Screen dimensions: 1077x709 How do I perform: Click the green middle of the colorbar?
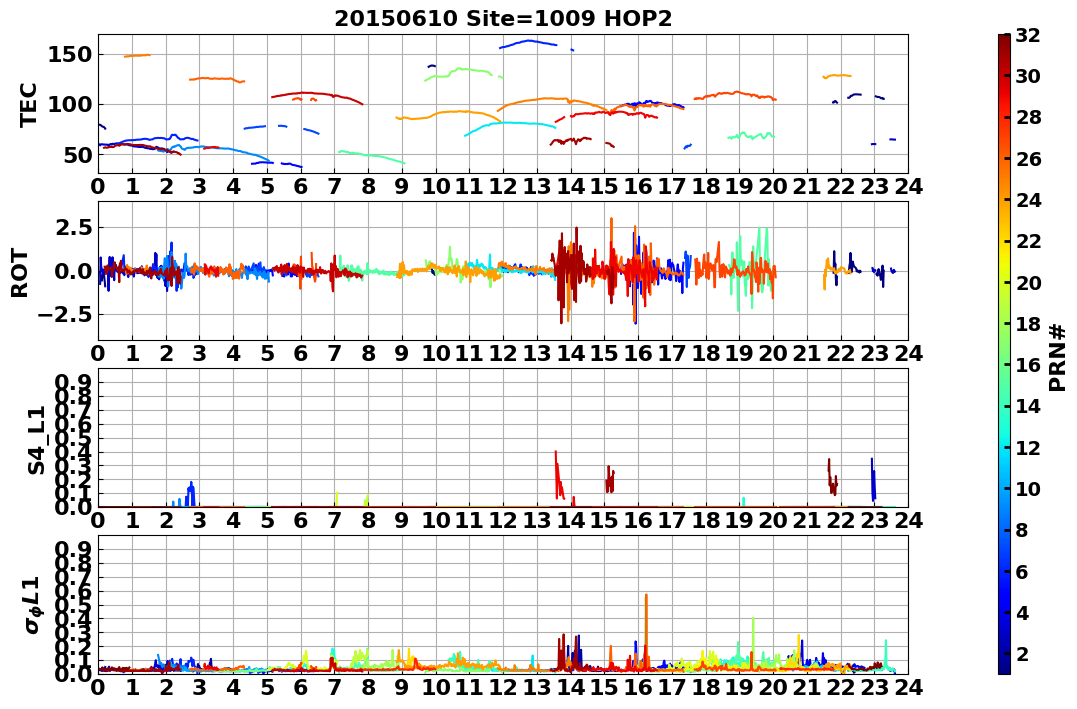(x=1004, y=354)
